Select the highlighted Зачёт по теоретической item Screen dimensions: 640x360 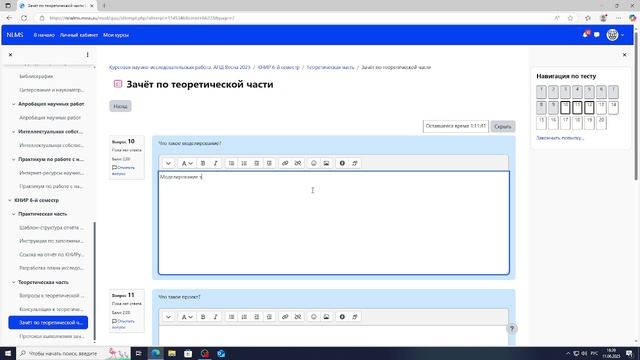48,322
